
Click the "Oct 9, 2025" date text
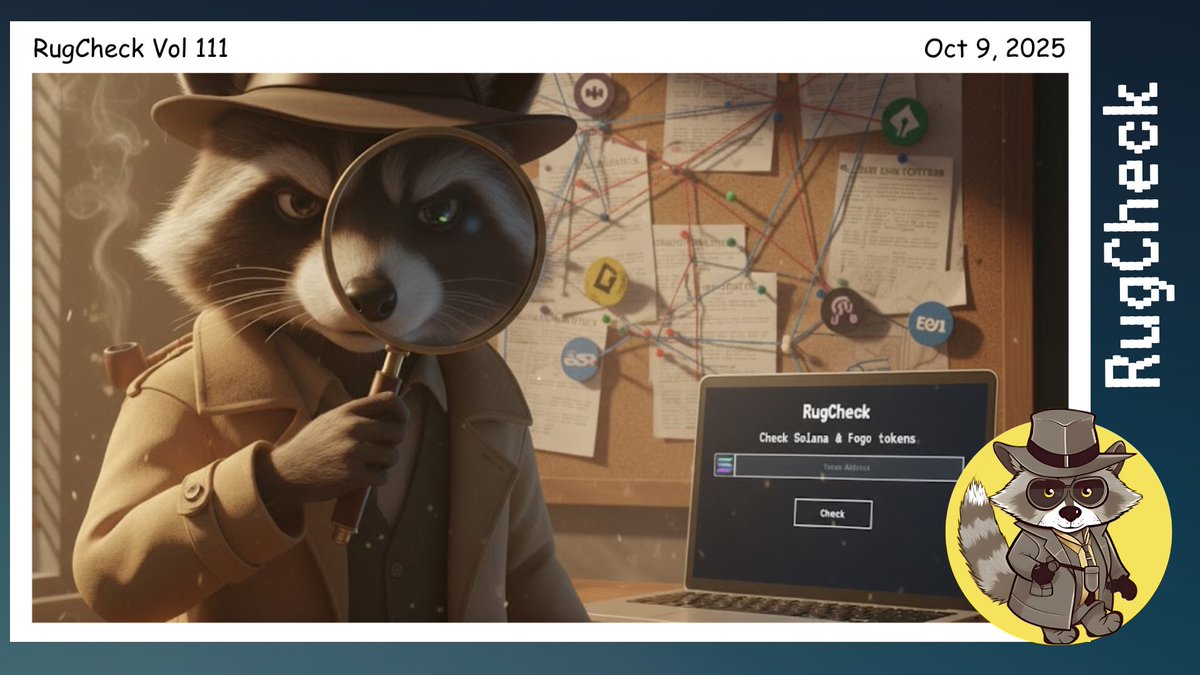tap(995, 48)
